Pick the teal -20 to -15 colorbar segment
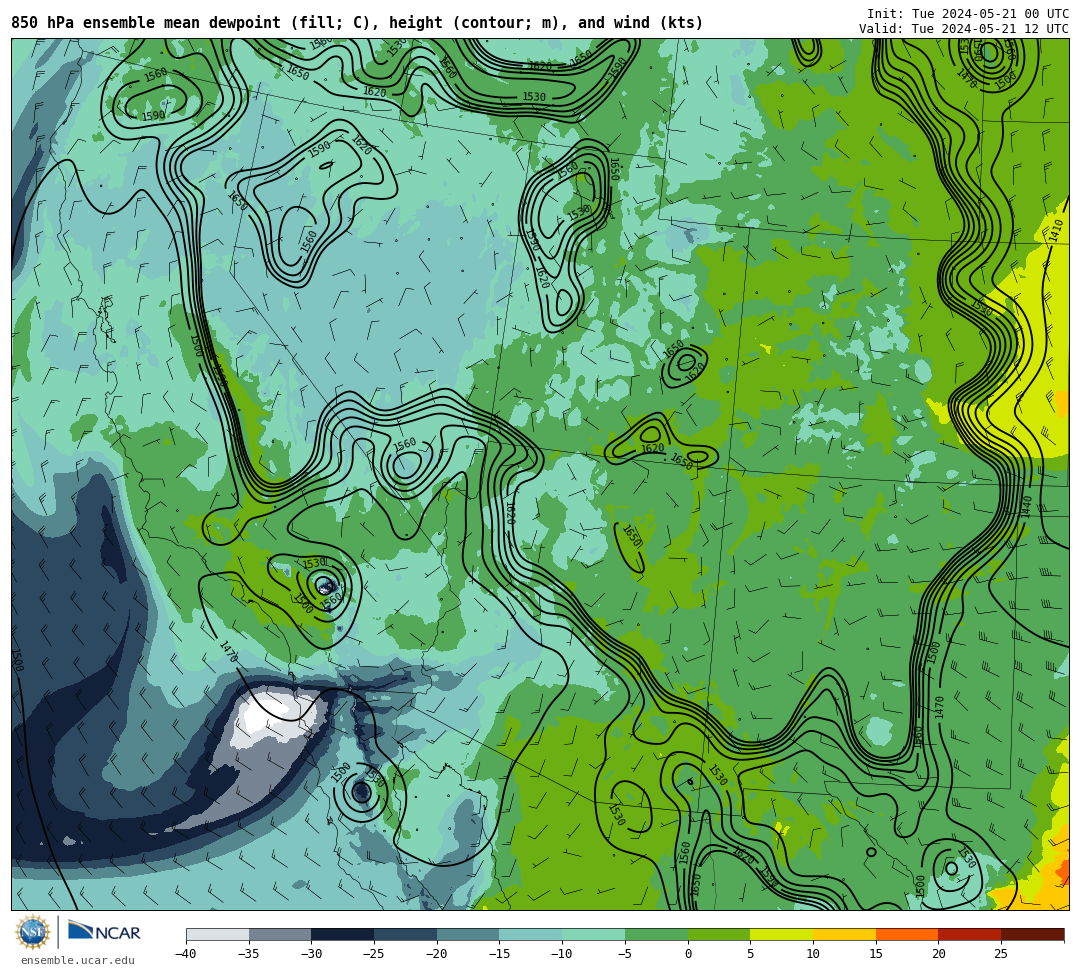 [468, 935]
